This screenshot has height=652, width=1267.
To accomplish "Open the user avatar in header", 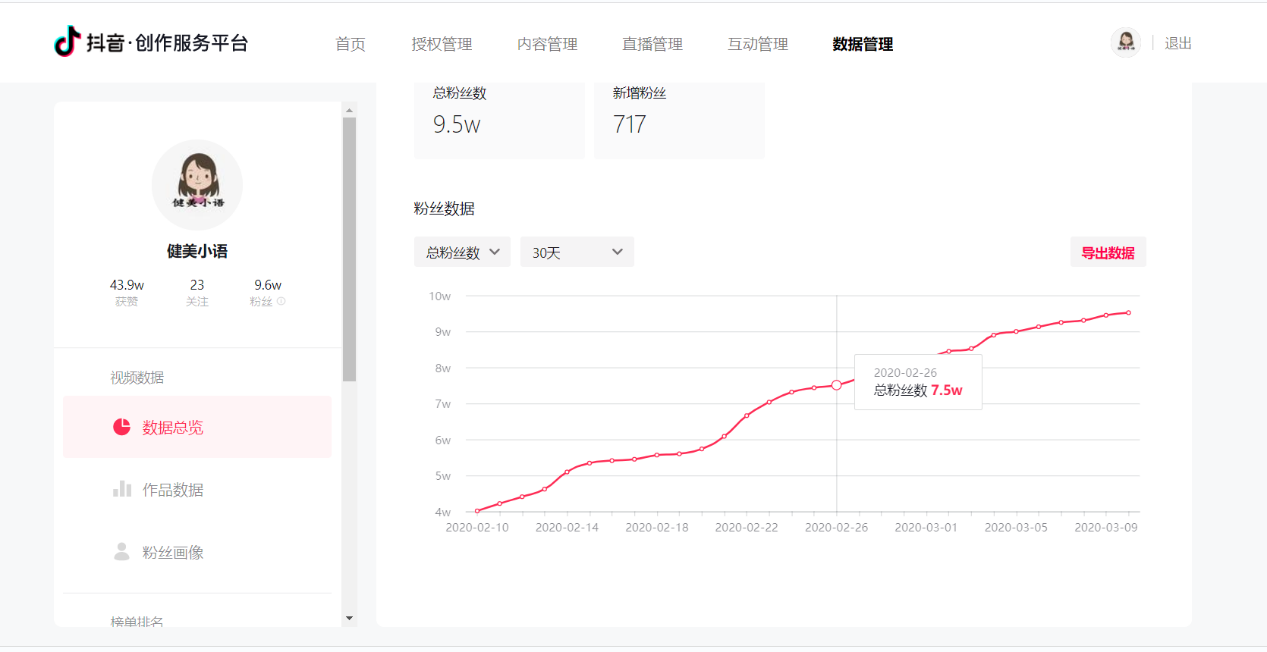I will click(x=1125, y=42).
